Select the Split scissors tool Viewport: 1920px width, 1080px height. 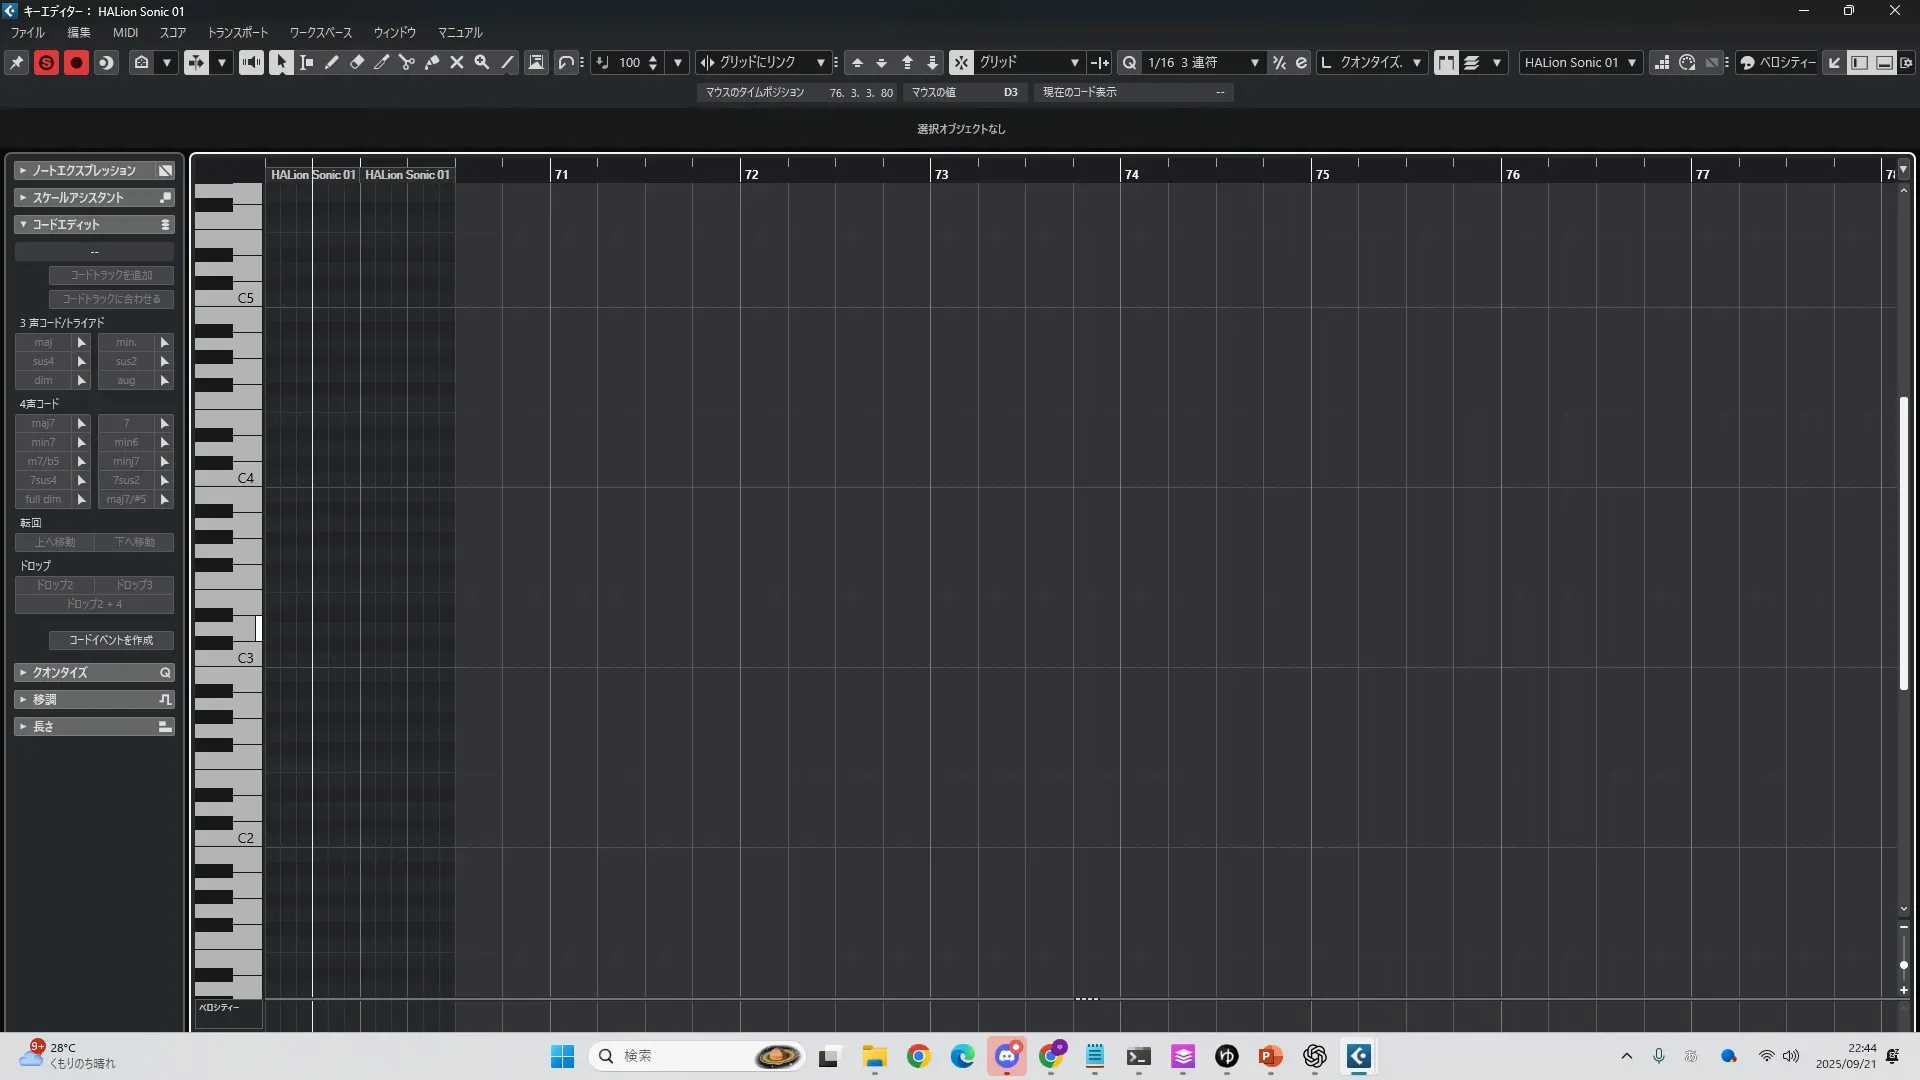click(407, 62)
